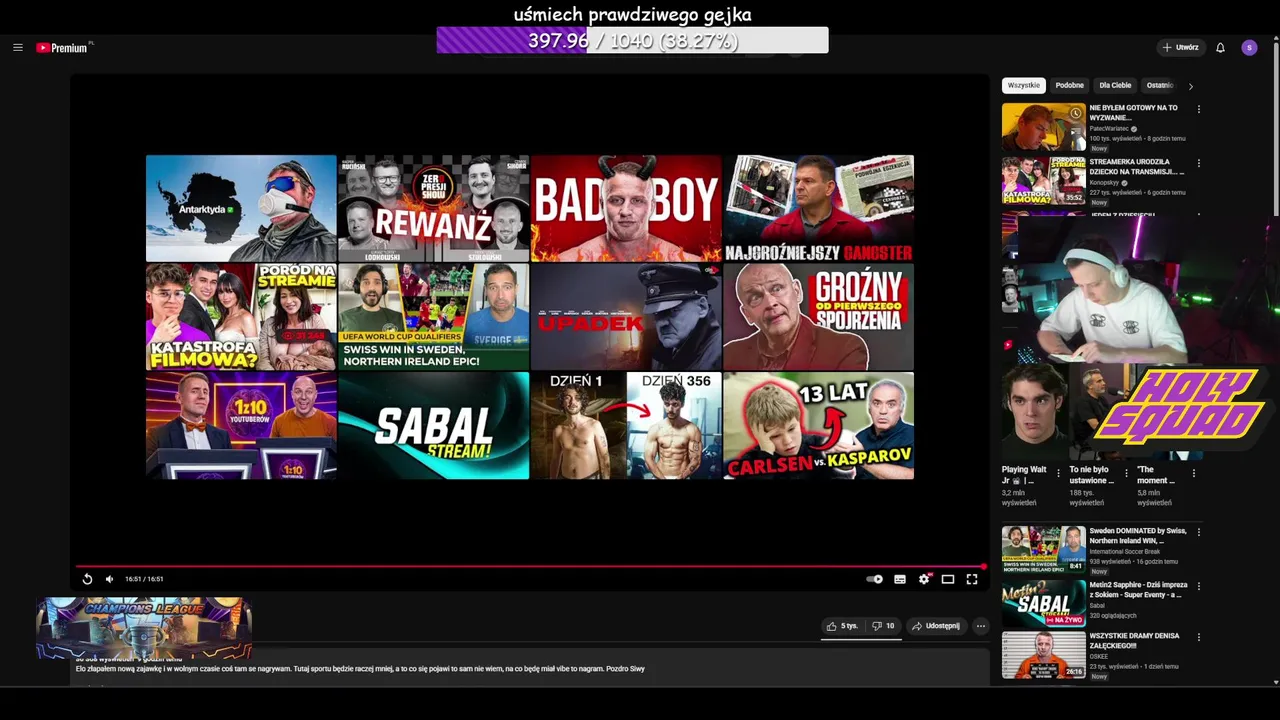Replay the finished video
This screenshot has height=720, width=1280.
(87, 579)
